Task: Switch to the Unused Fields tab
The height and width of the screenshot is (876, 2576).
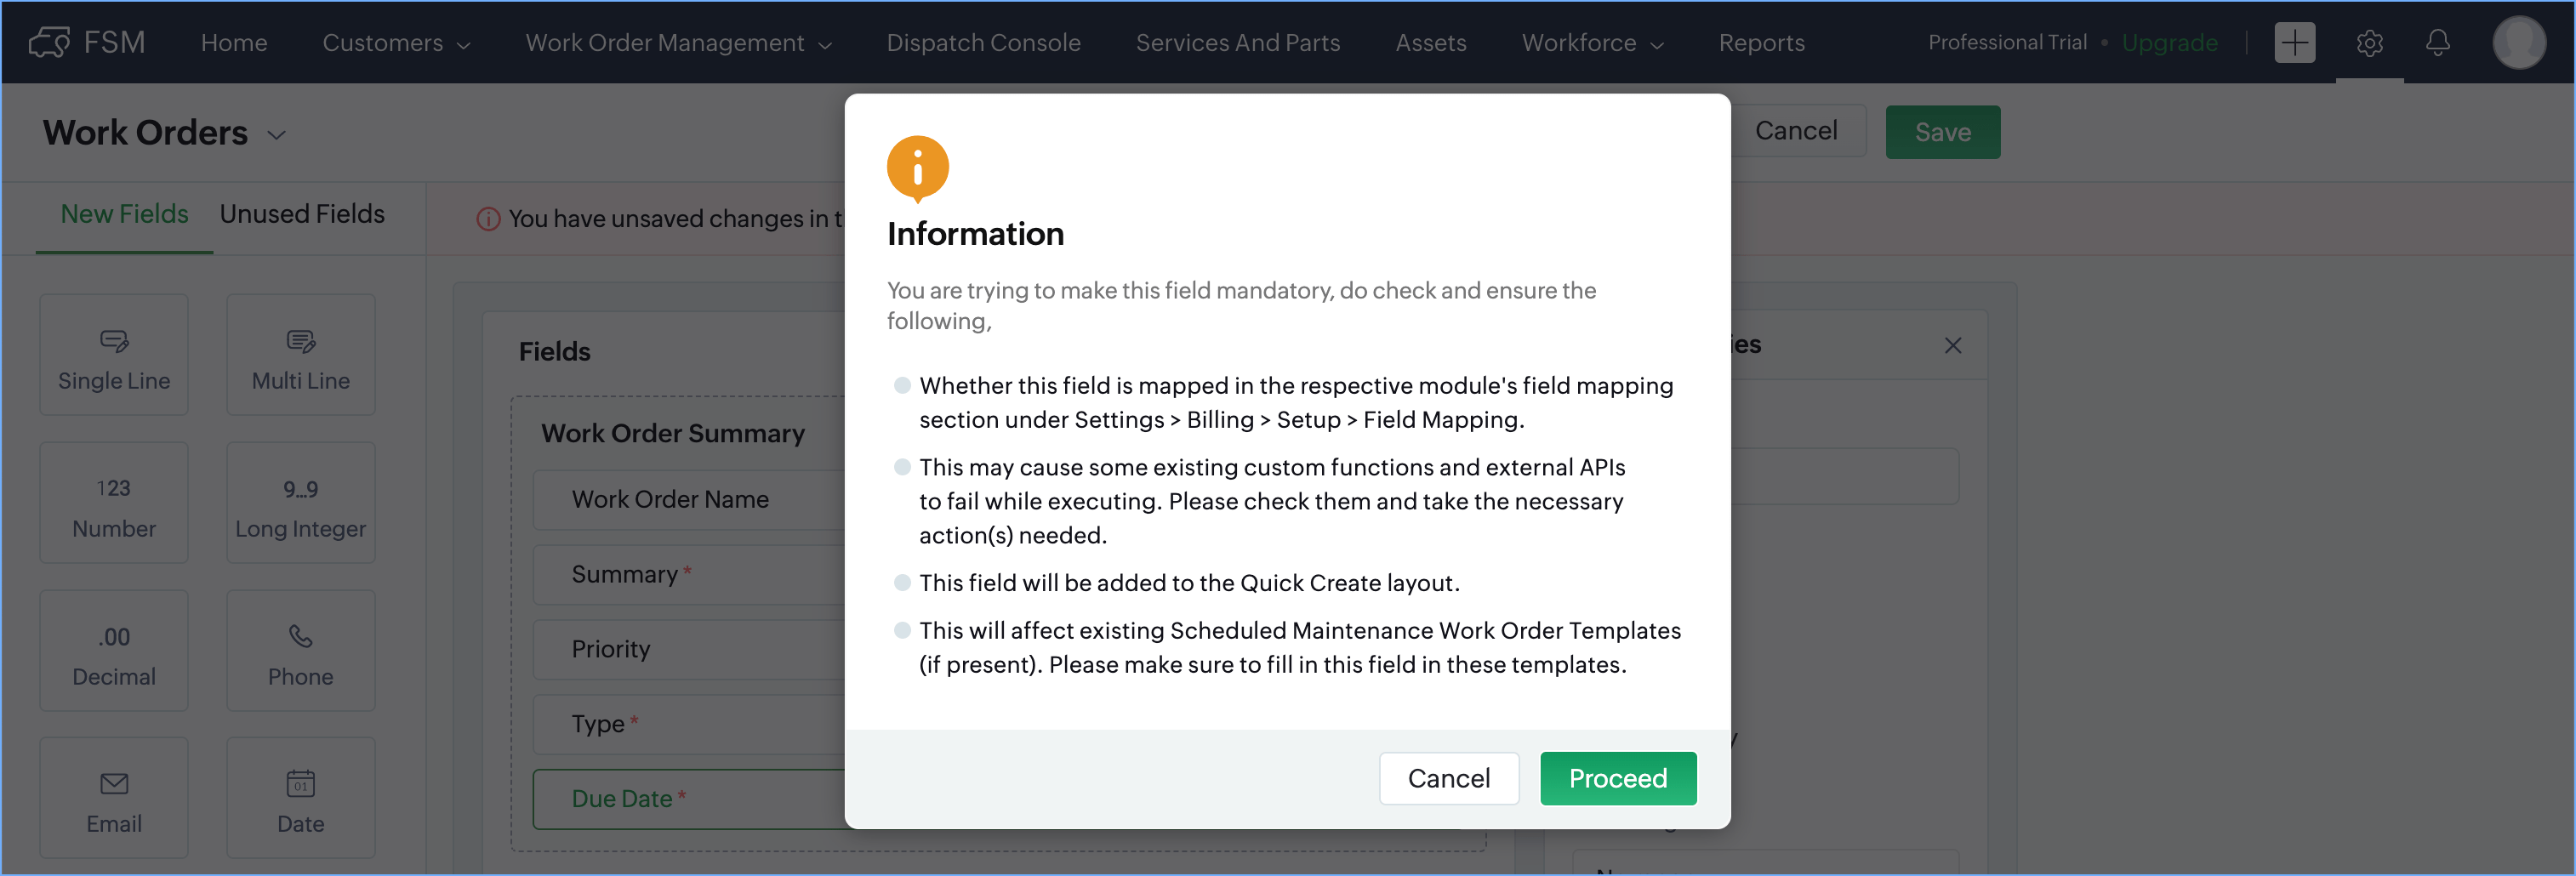Action: pos(302,214)
